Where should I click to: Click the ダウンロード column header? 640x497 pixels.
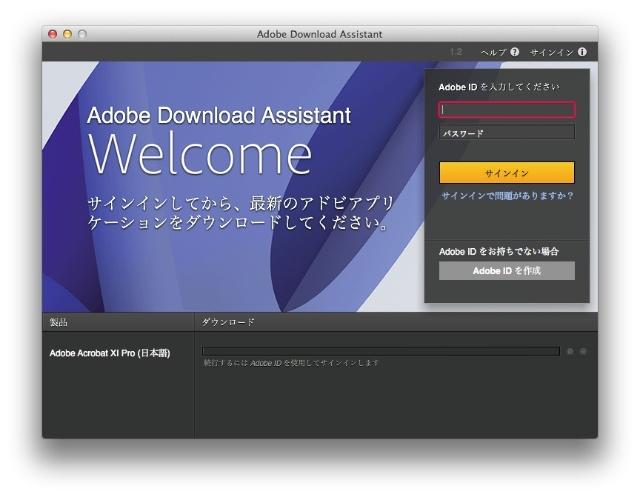(228, 322)
